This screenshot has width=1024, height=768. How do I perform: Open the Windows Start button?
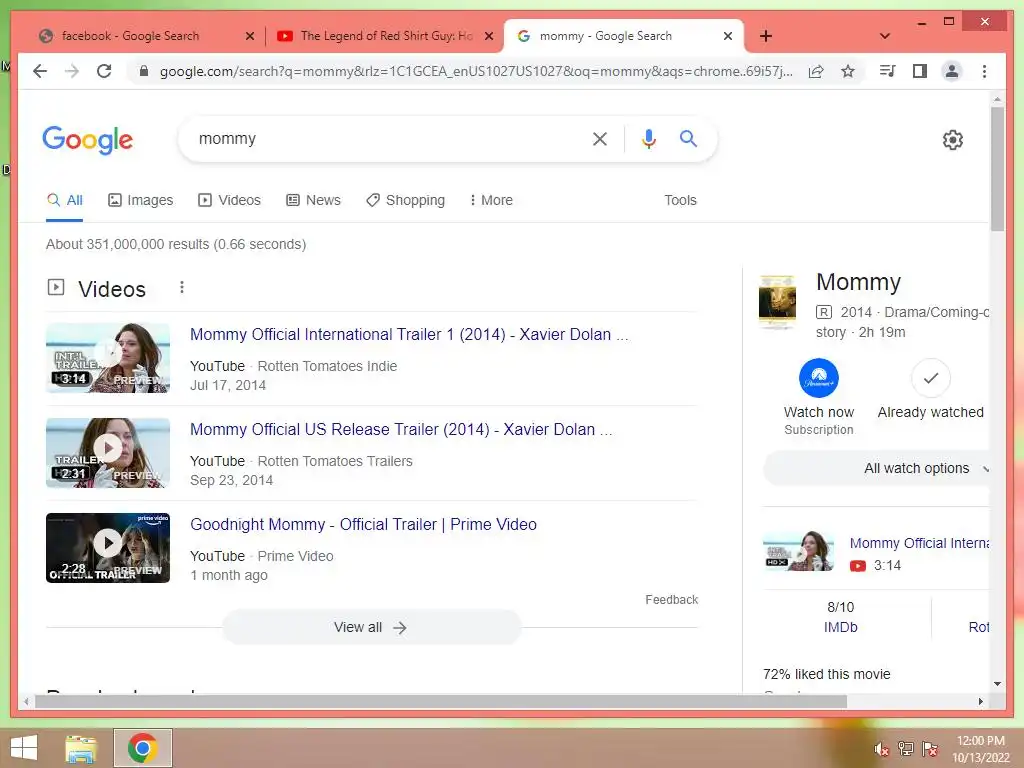click(x=24, y=748)
